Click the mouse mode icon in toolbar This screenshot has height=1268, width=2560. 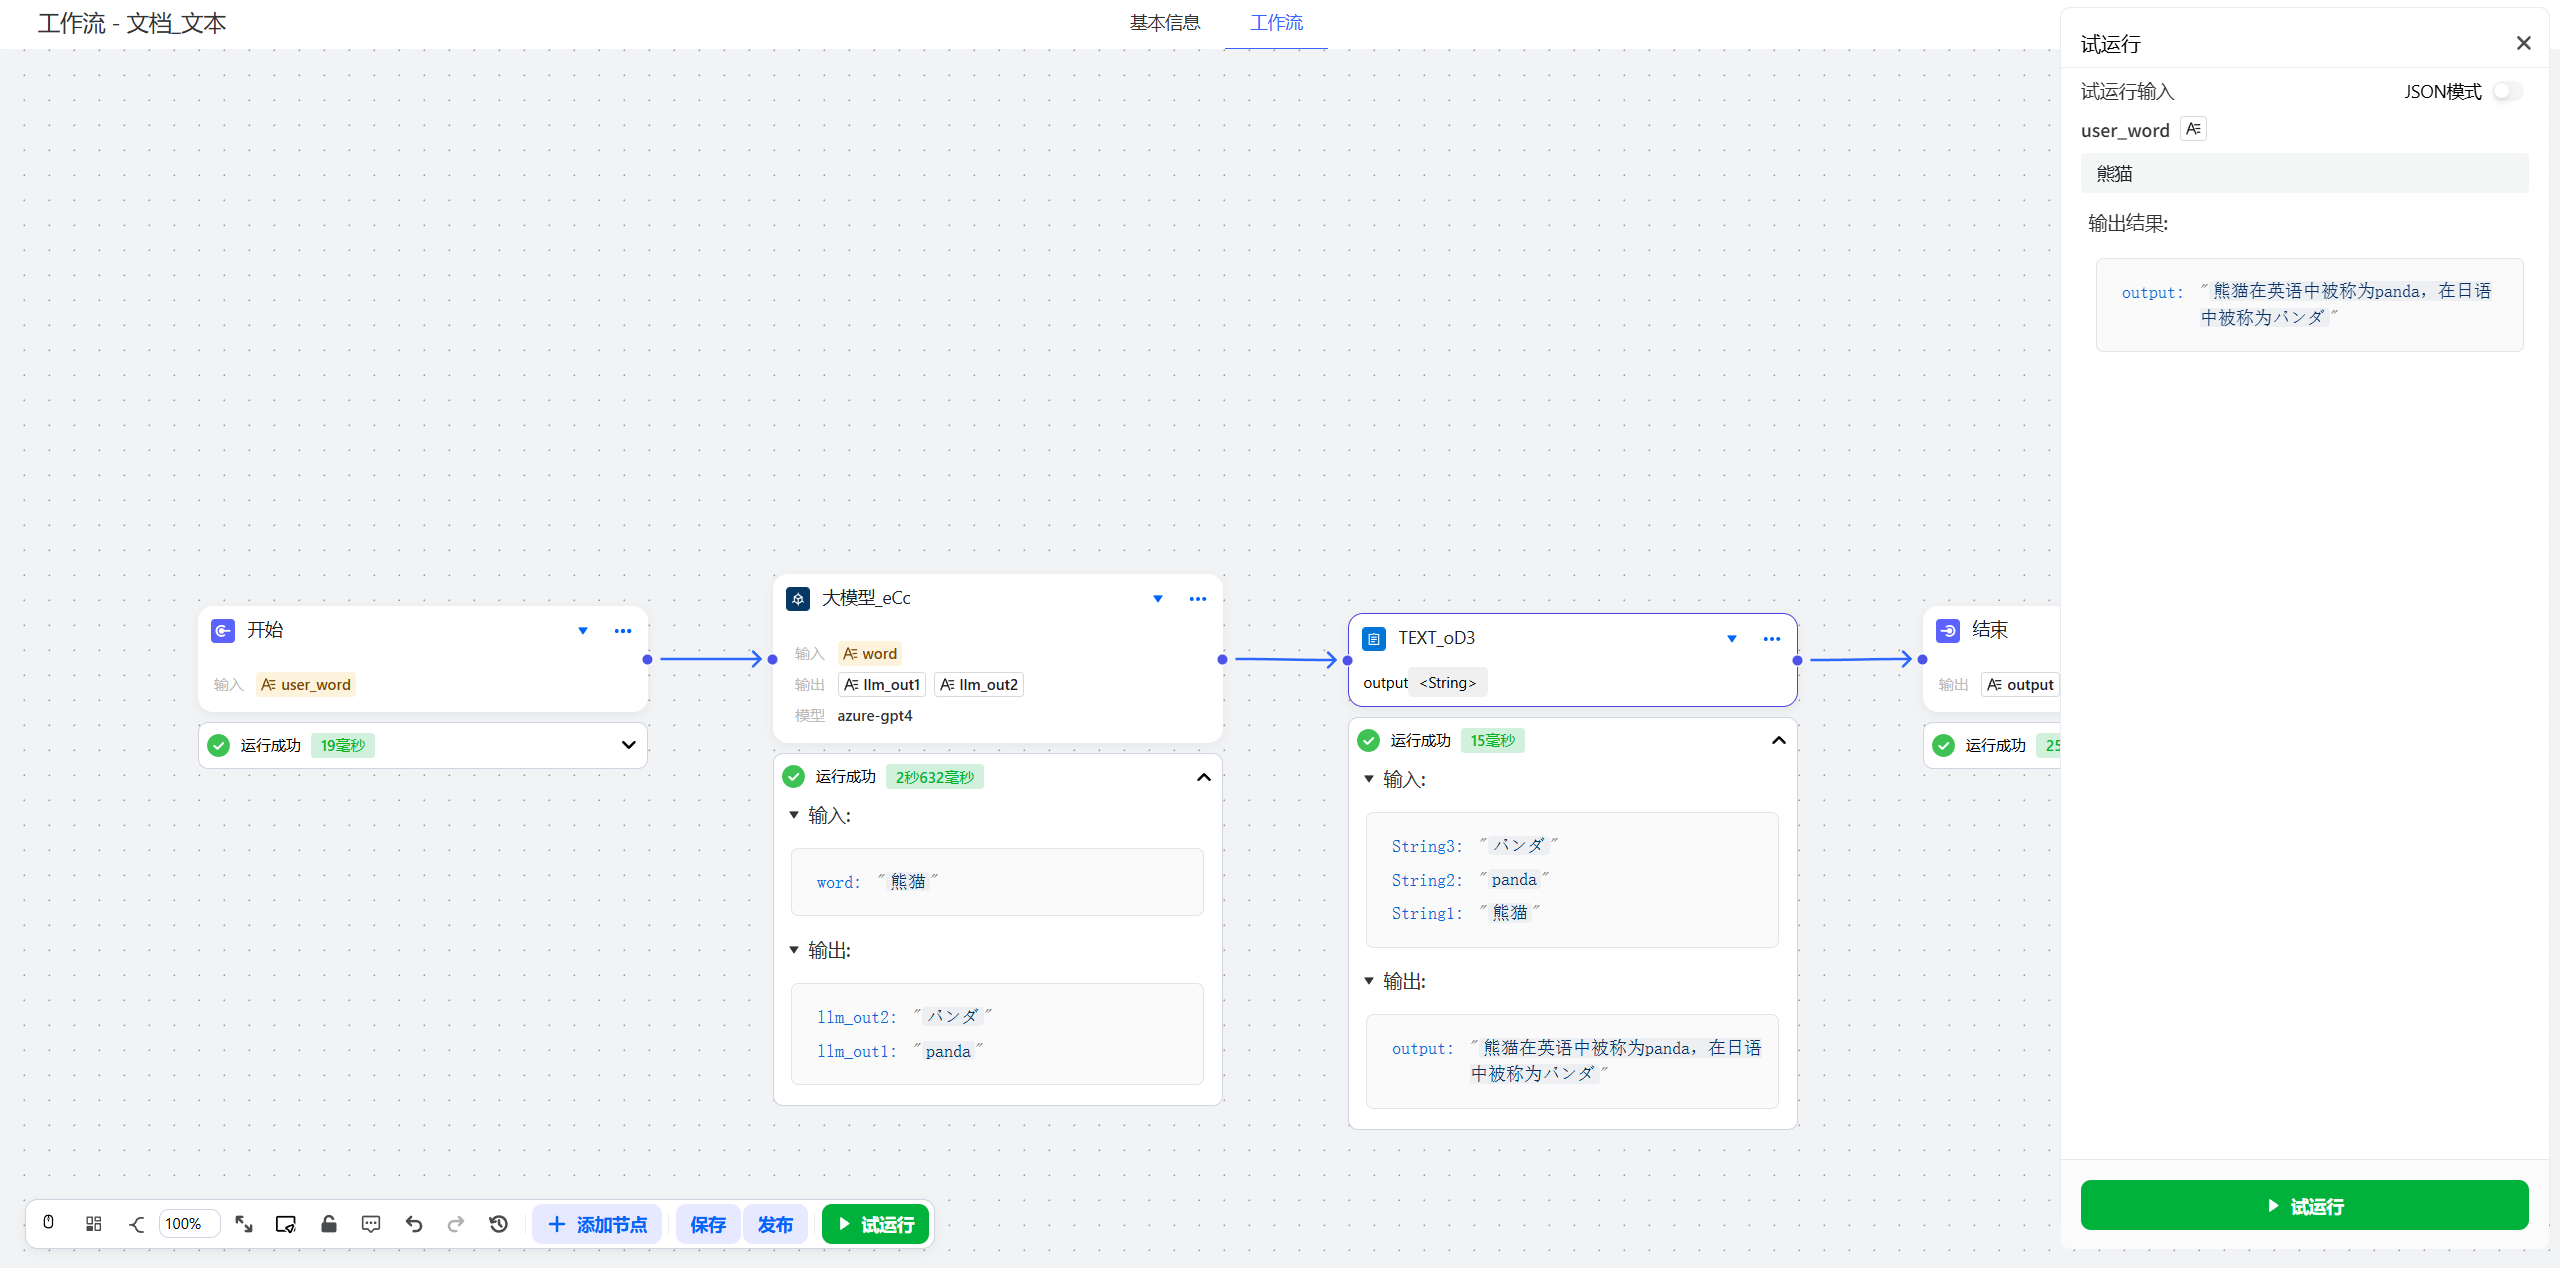pos(48,1223)
